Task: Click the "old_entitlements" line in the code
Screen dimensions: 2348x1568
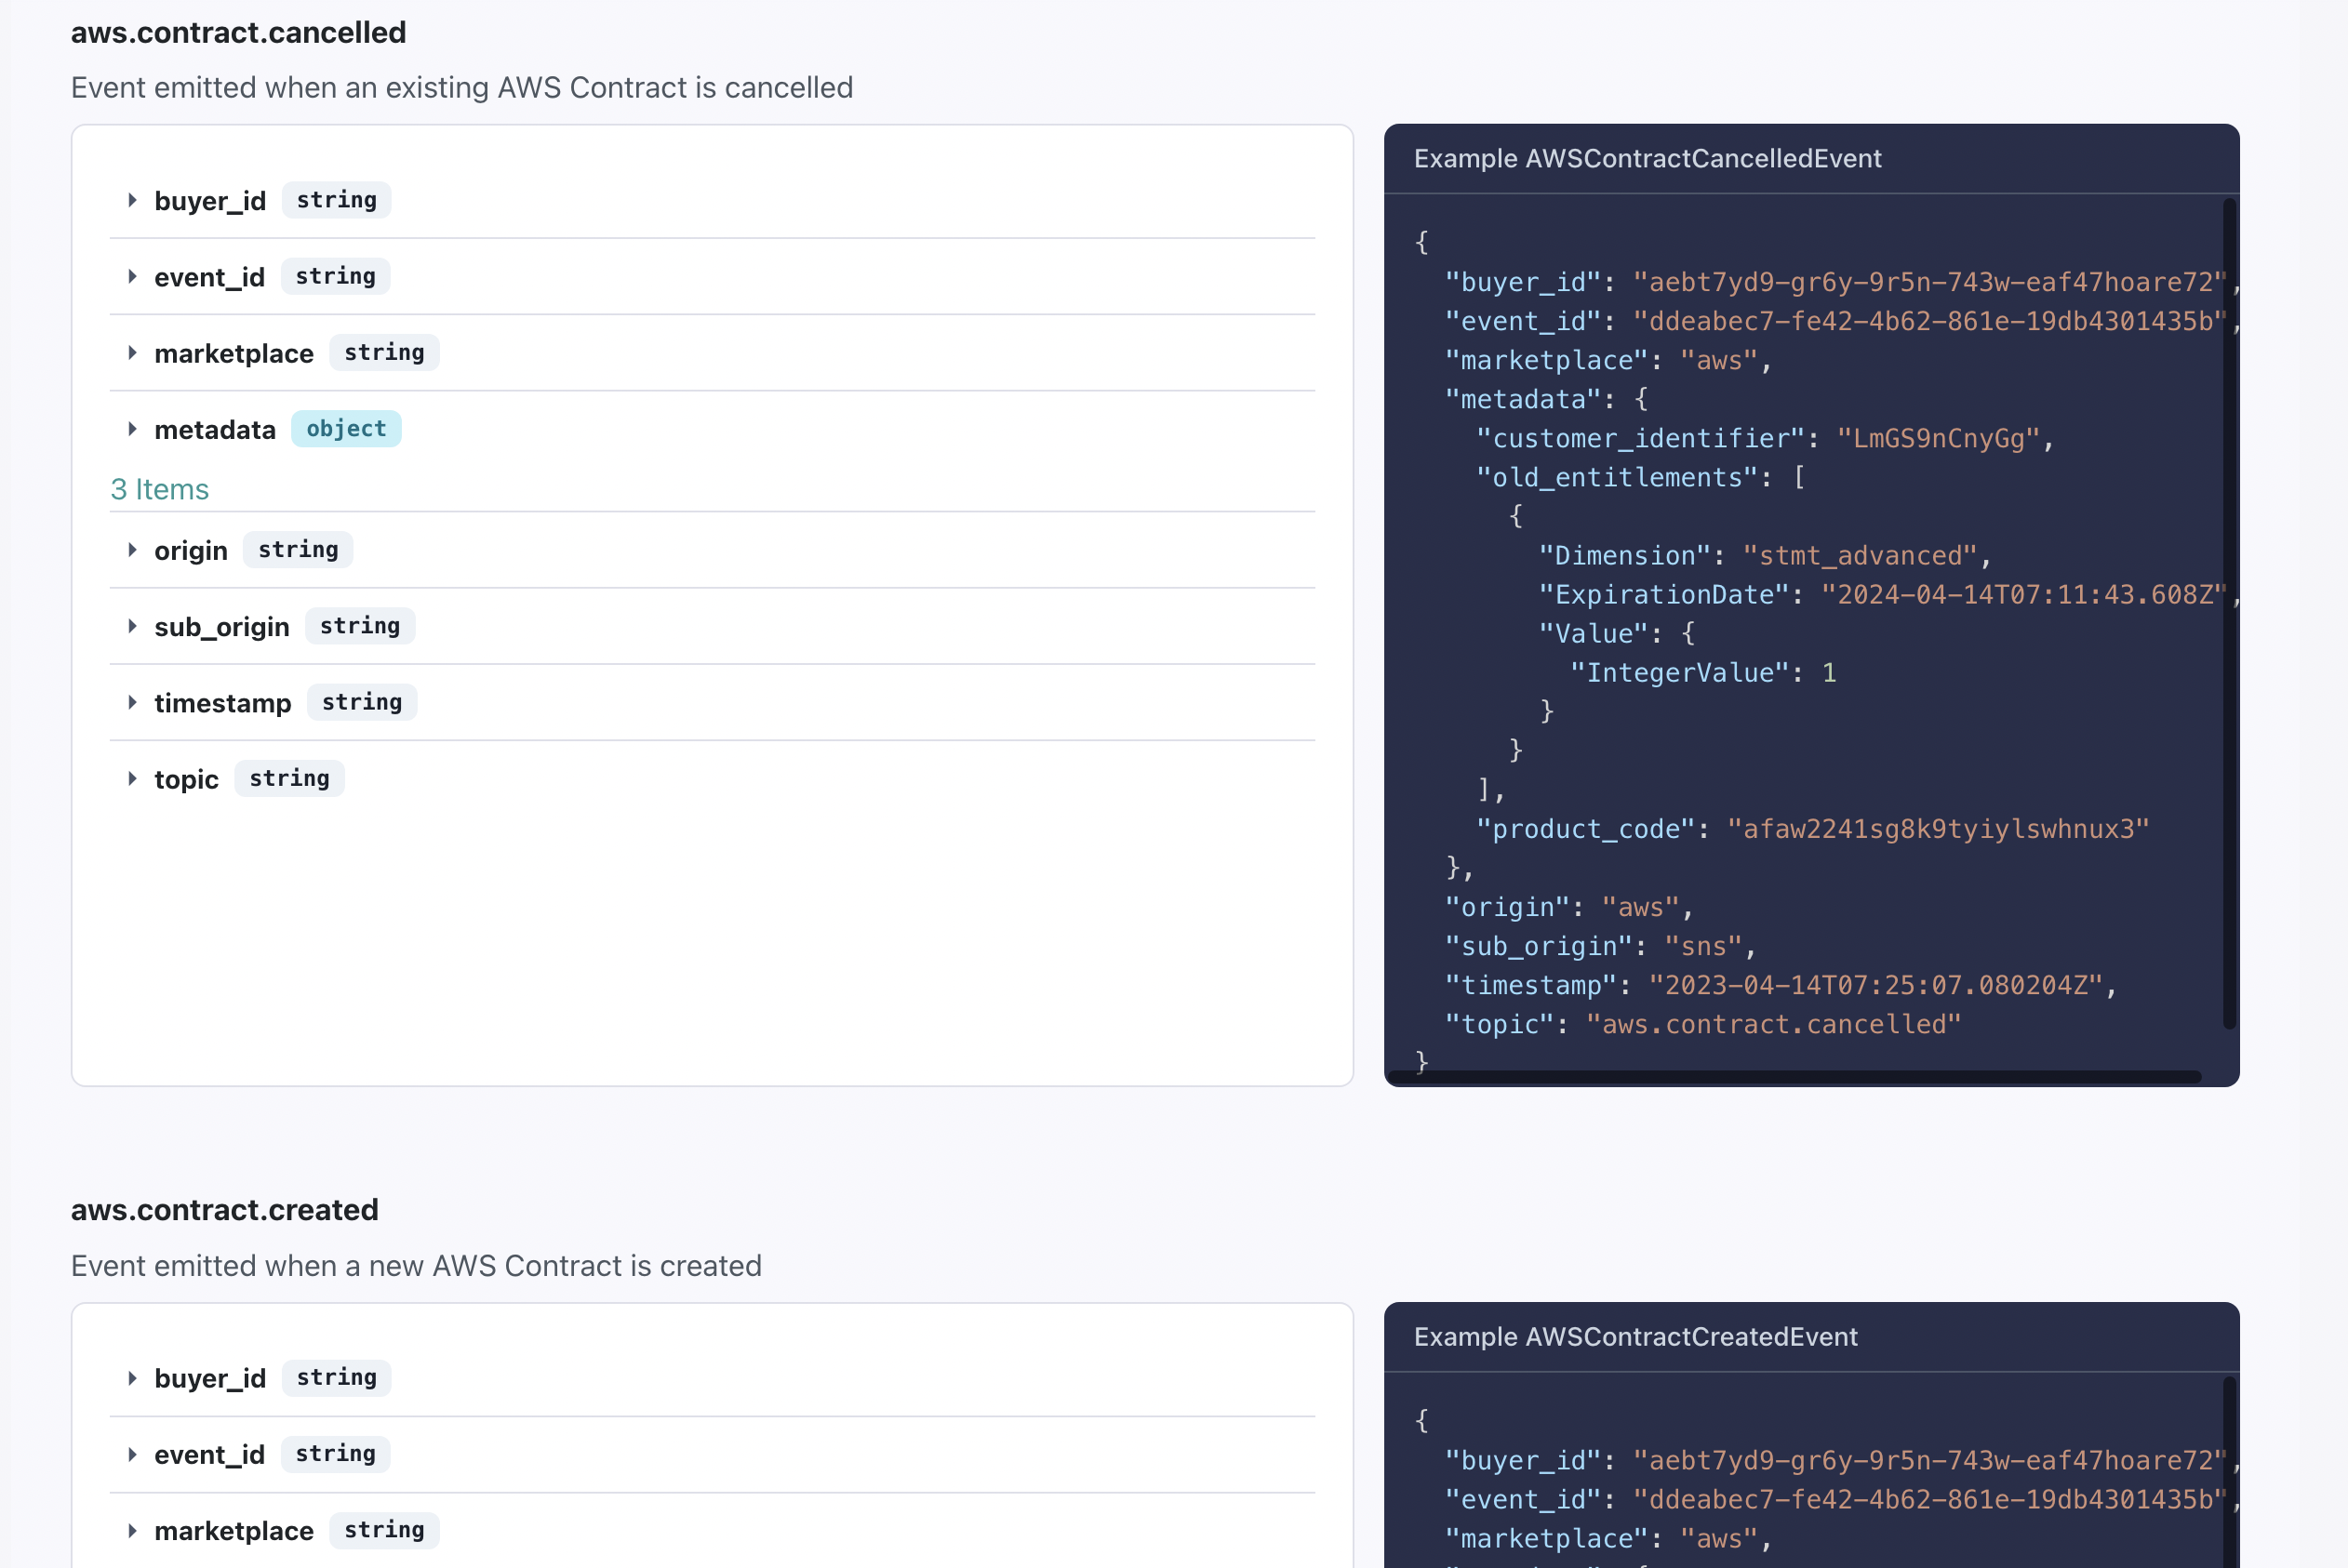Action: point(1641,477)
